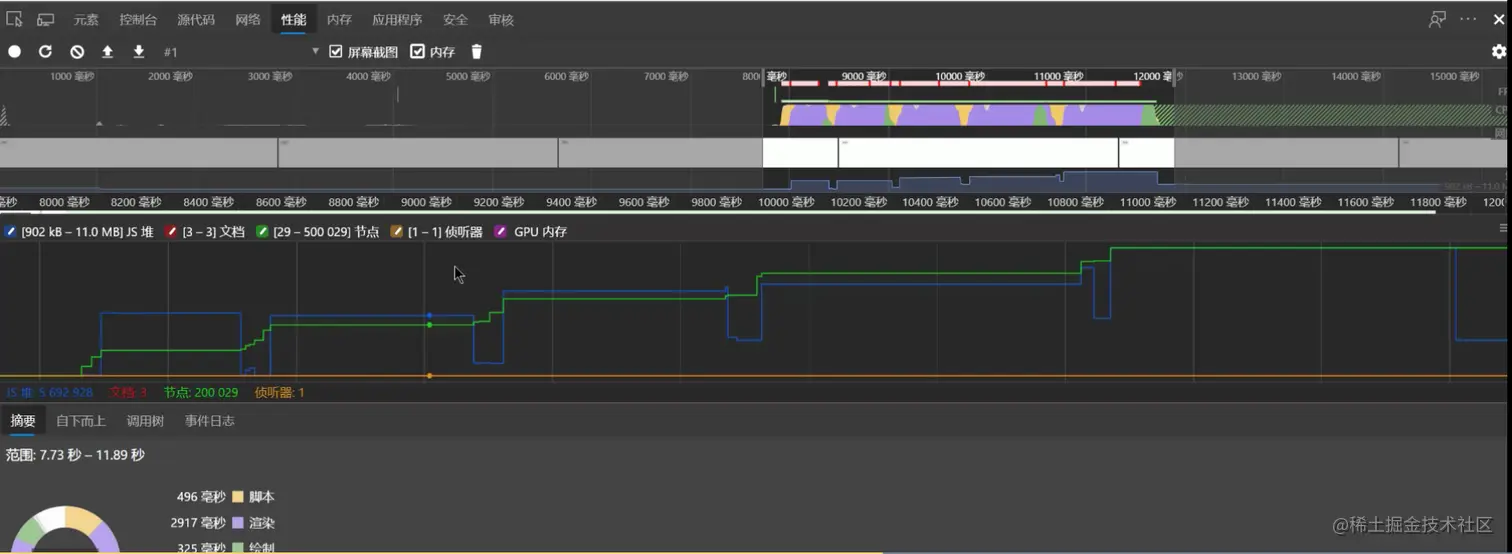Open the 事件日志 tab
This screenshot has width=1512, height=554.
(210, 421)
